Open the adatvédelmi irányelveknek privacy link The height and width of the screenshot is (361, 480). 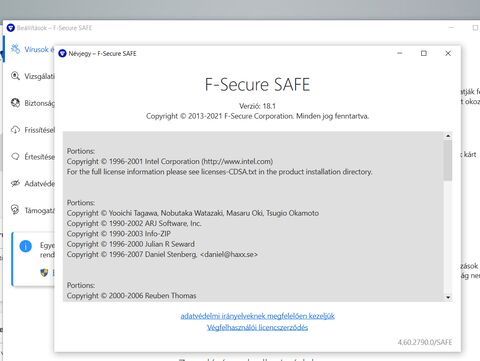pyautogui.click(x=257, y=316)
